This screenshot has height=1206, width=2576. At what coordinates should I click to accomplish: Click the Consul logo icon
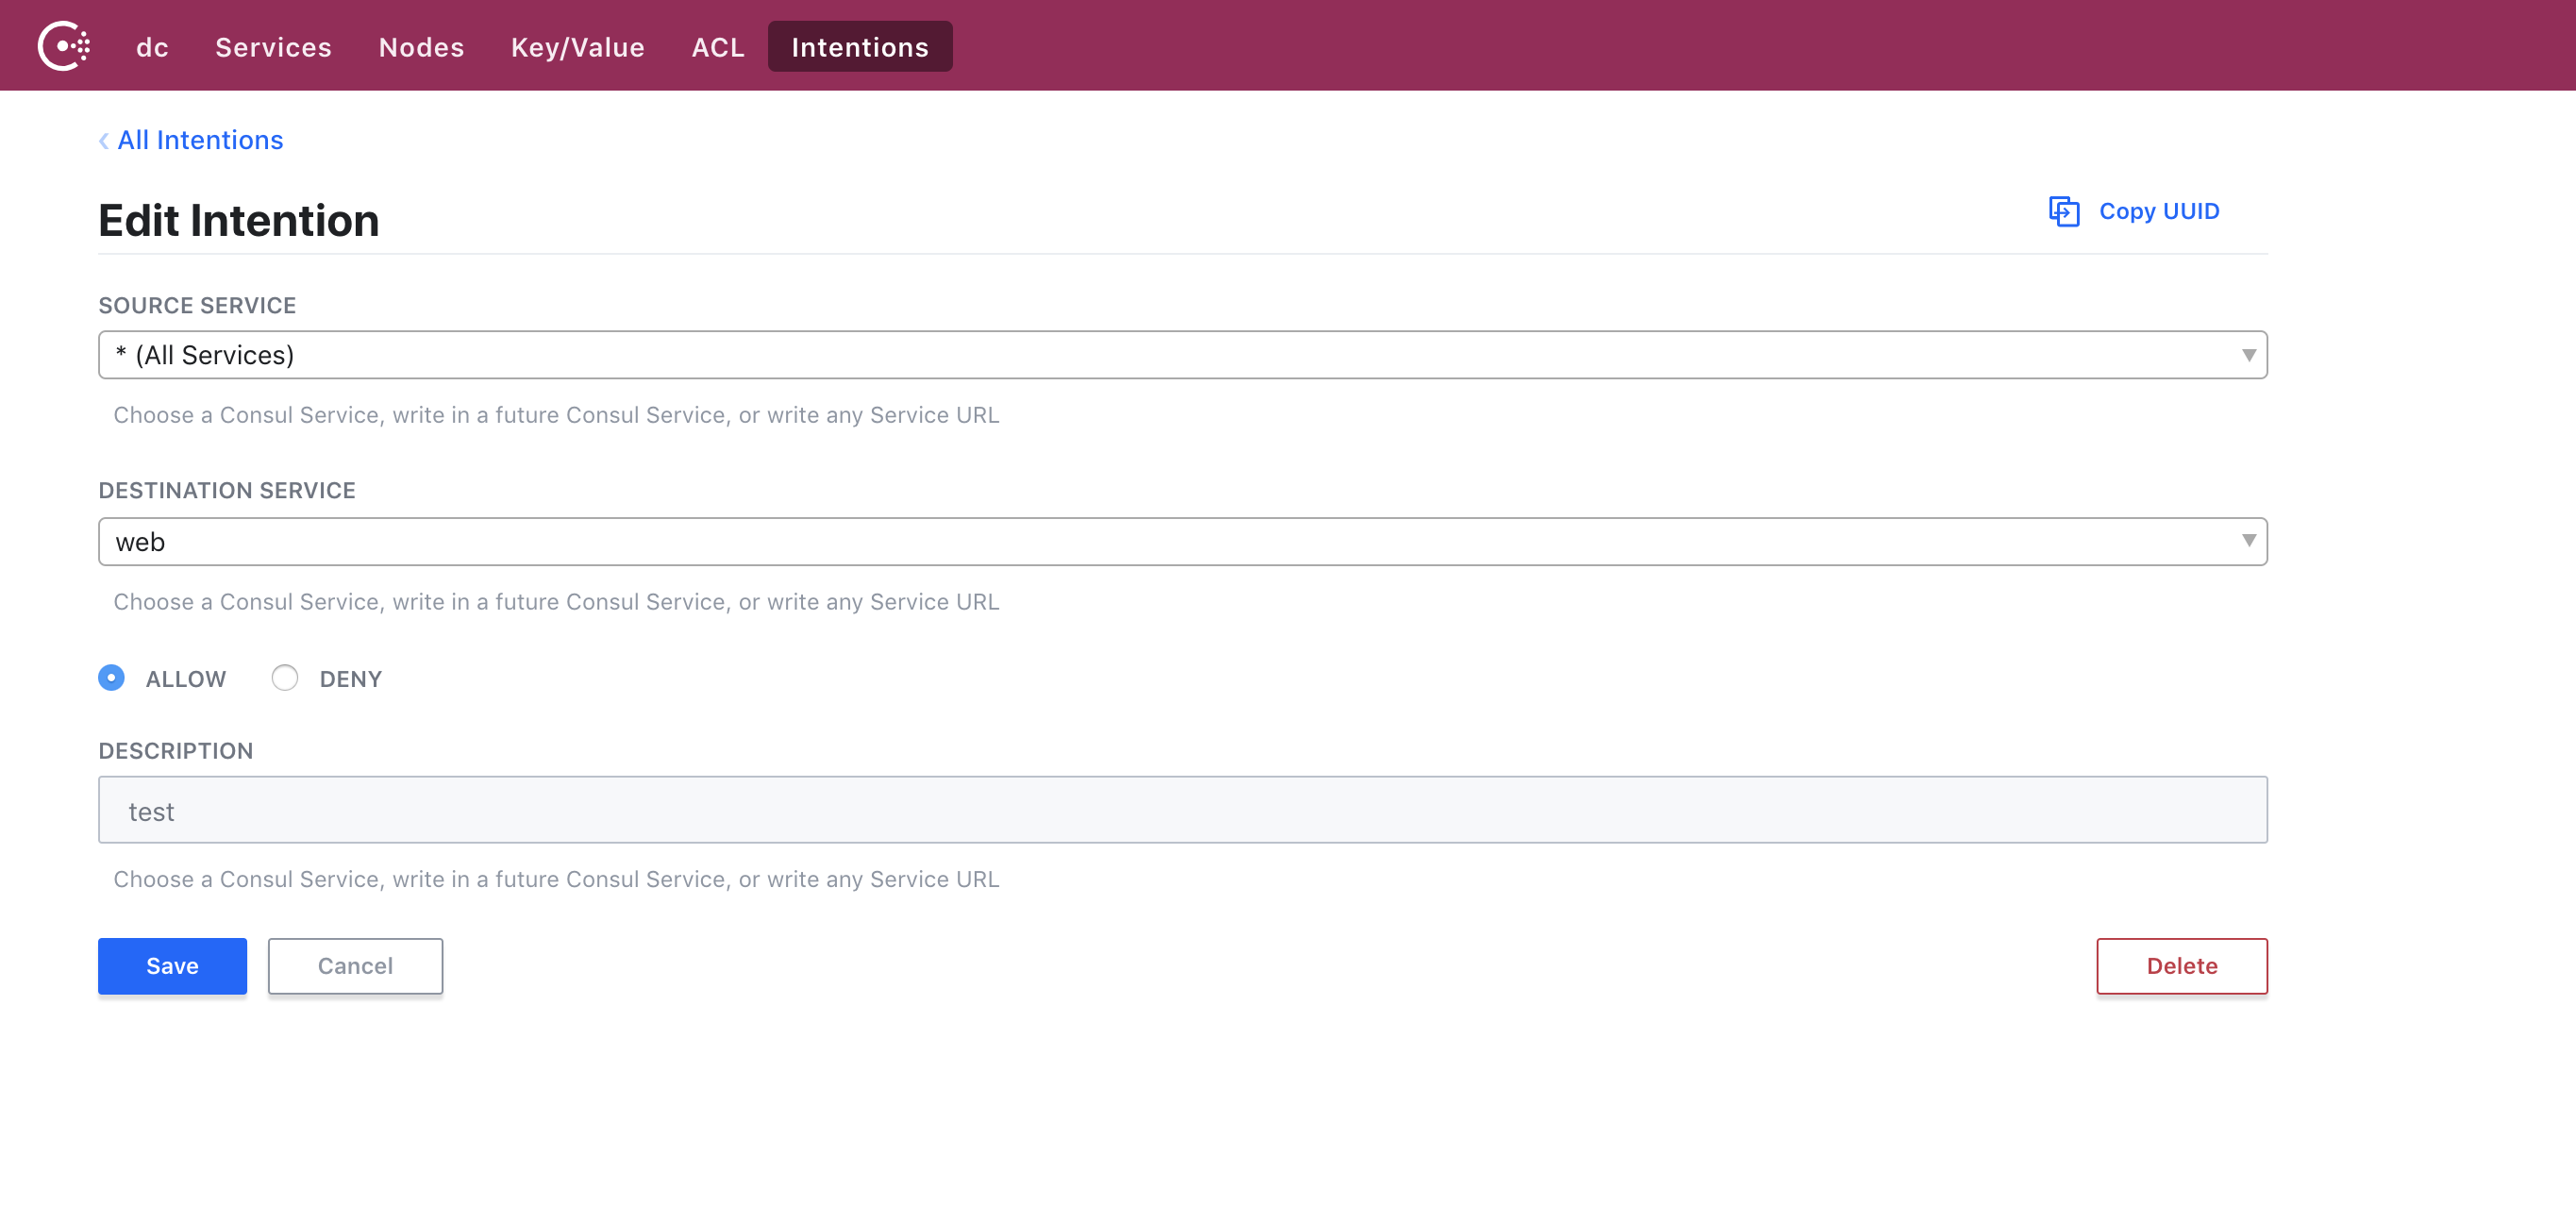coord(64,46)
